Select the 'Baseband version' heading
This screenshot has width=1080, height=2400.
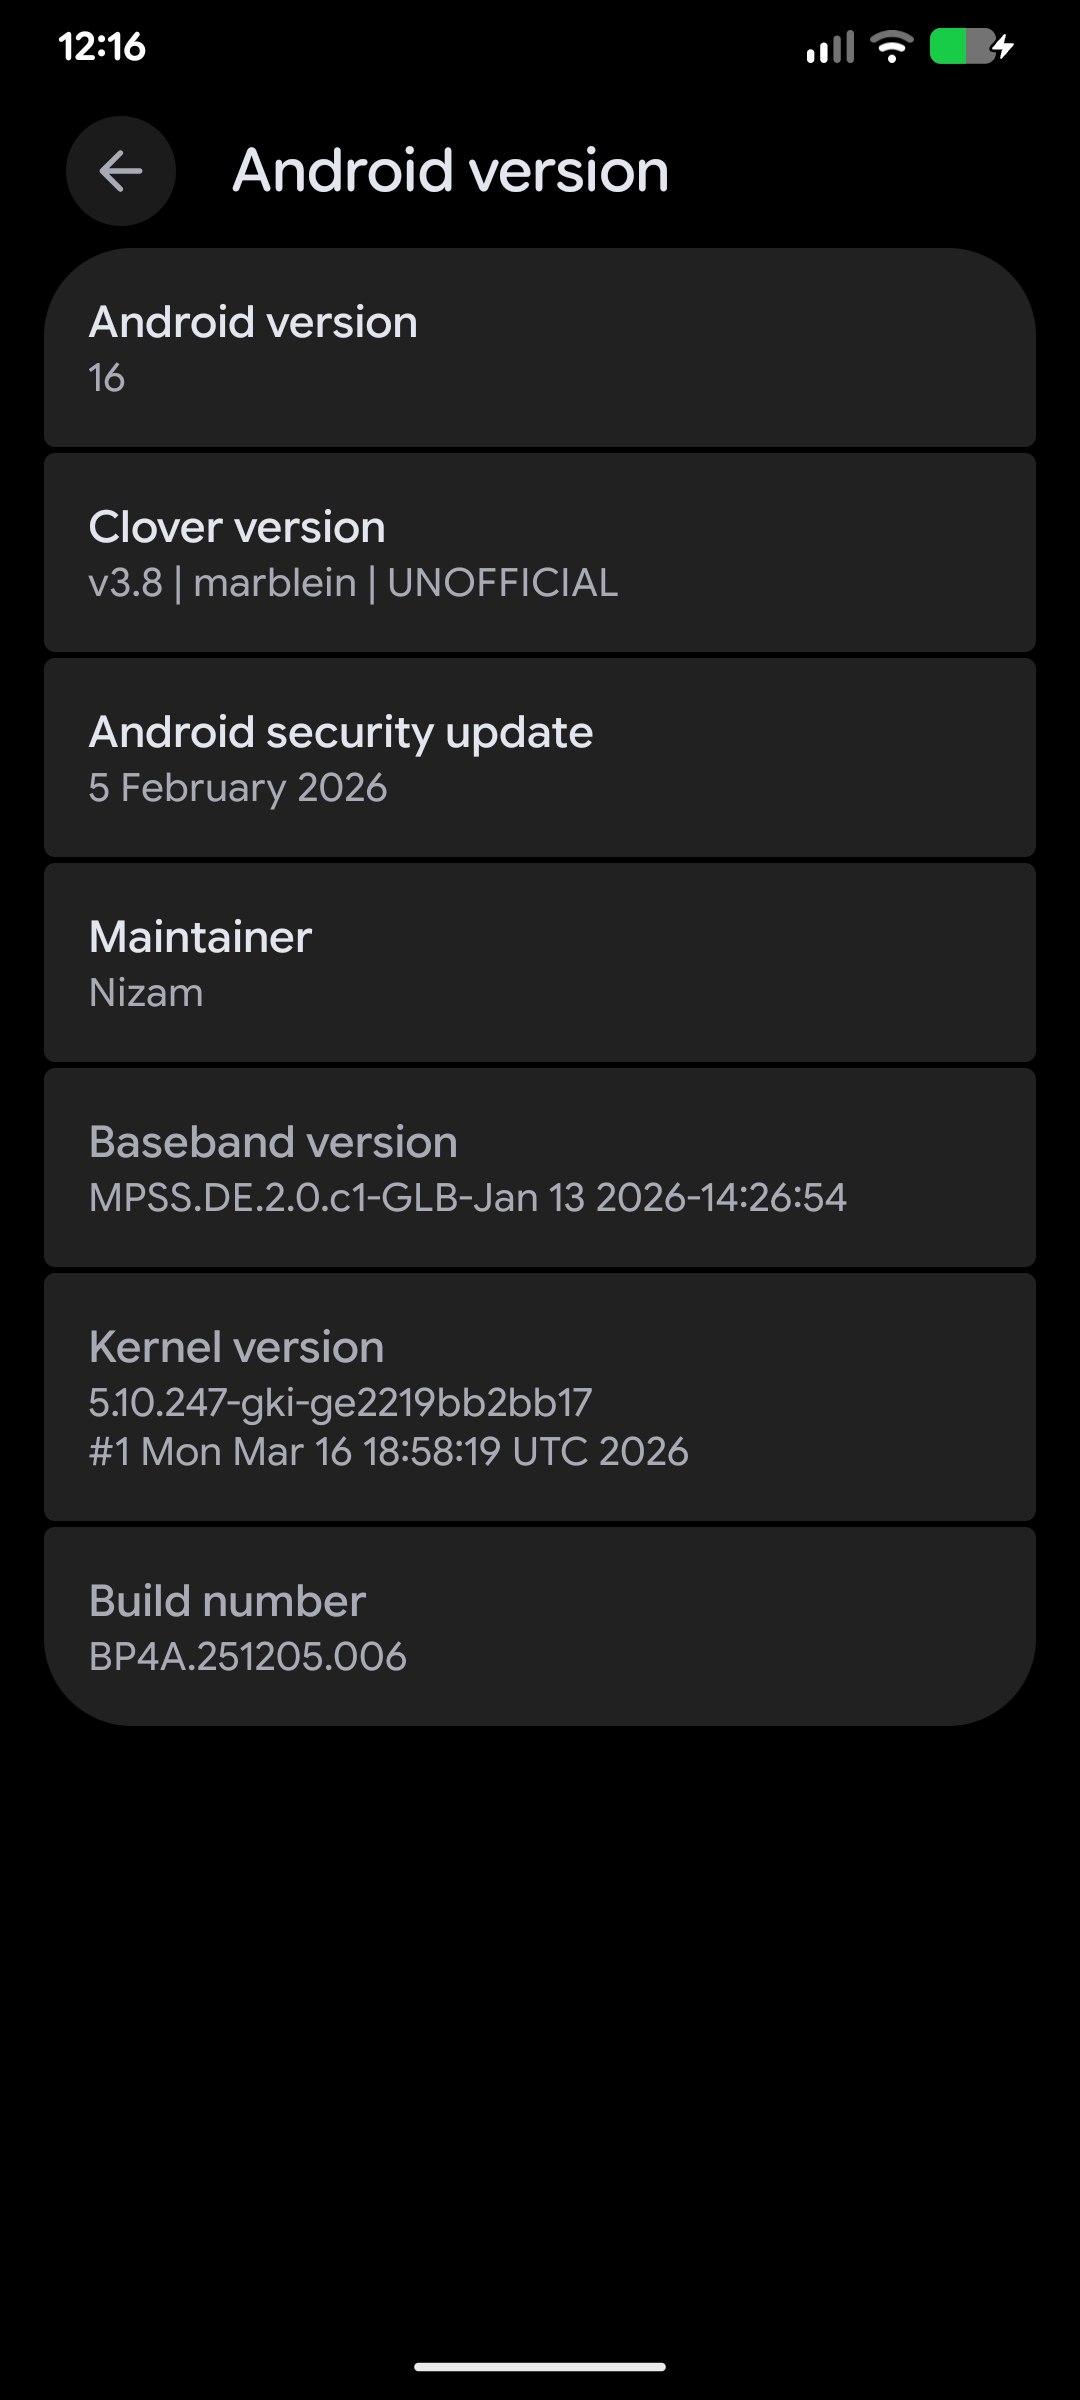[x=273, y=1142]
